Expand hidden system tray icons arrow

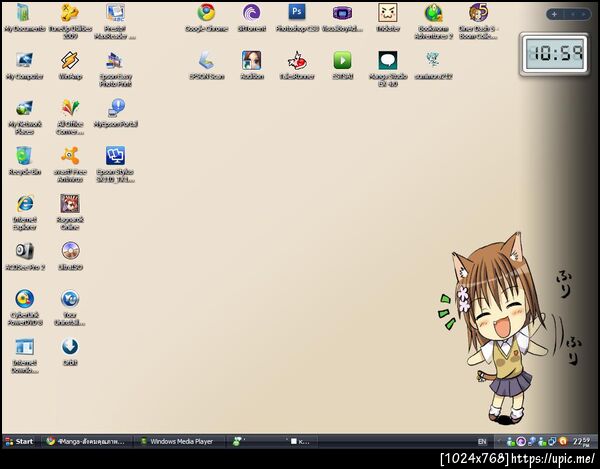tap(499, 441)
